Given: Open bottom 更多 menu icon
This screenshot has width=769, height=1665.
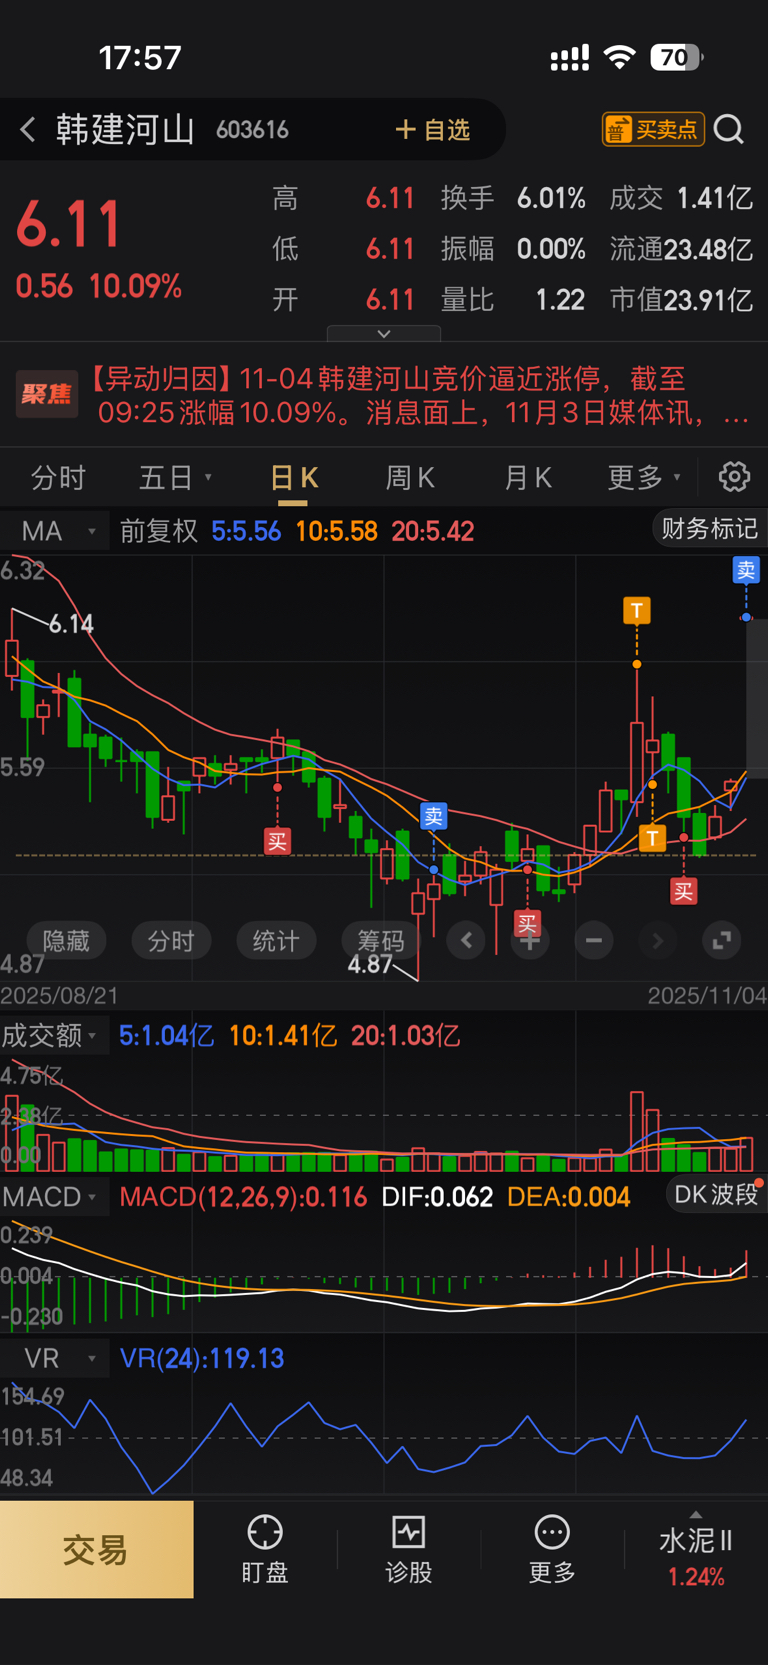Looking at the screenshot, I should [552, 1549].
